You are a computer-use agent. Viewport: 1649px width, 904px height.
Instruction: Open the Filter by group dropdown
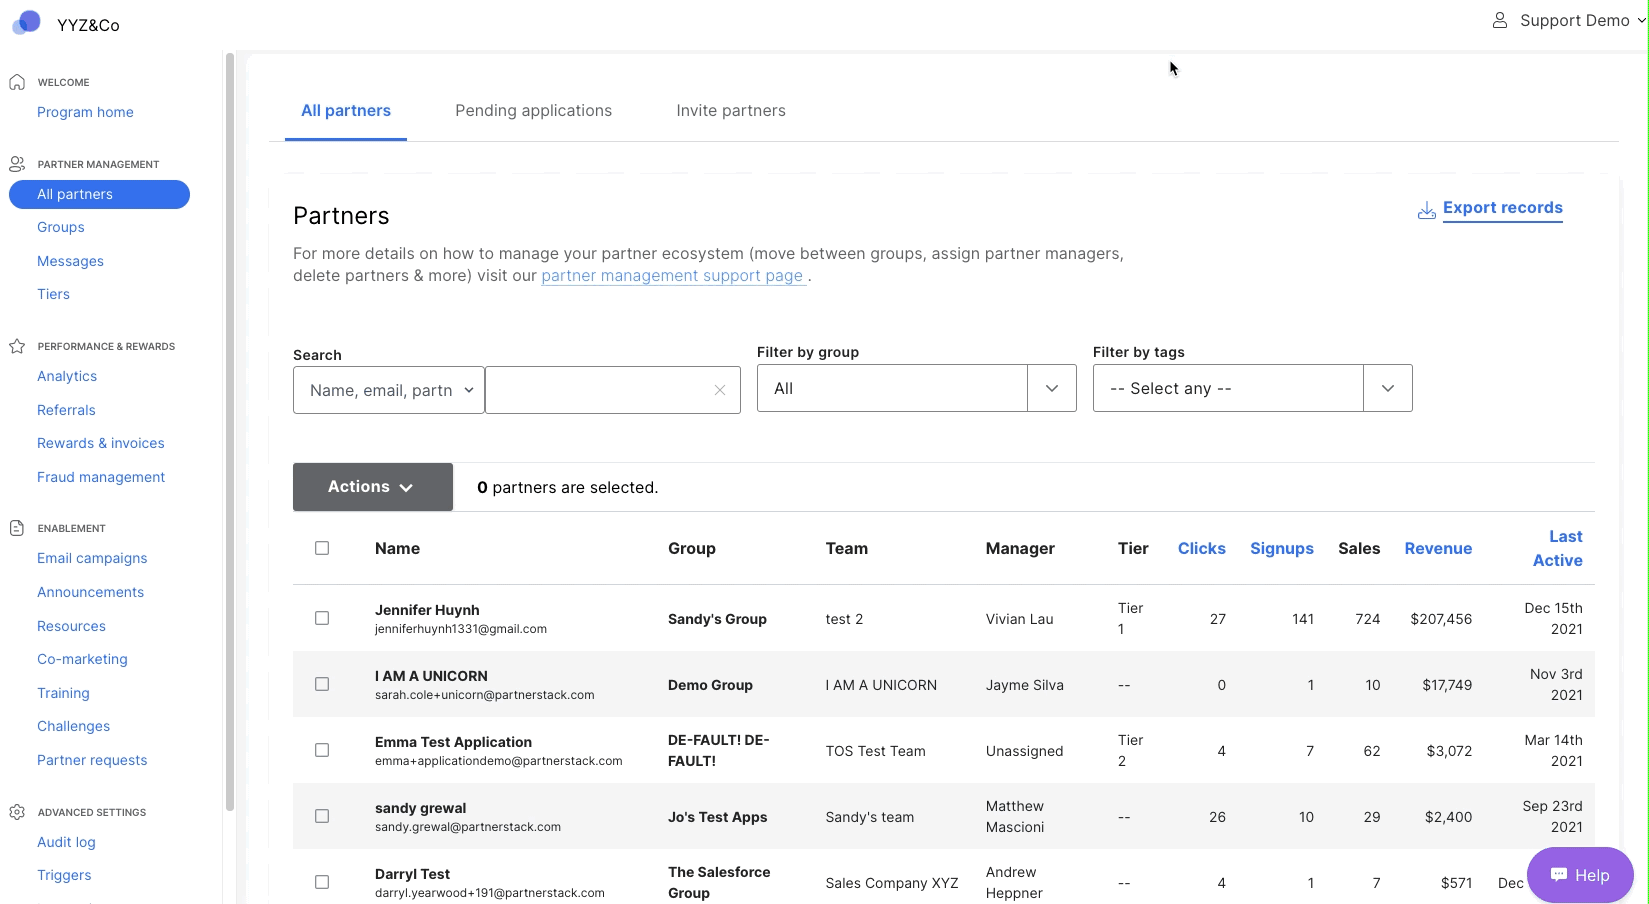(916, 388)
